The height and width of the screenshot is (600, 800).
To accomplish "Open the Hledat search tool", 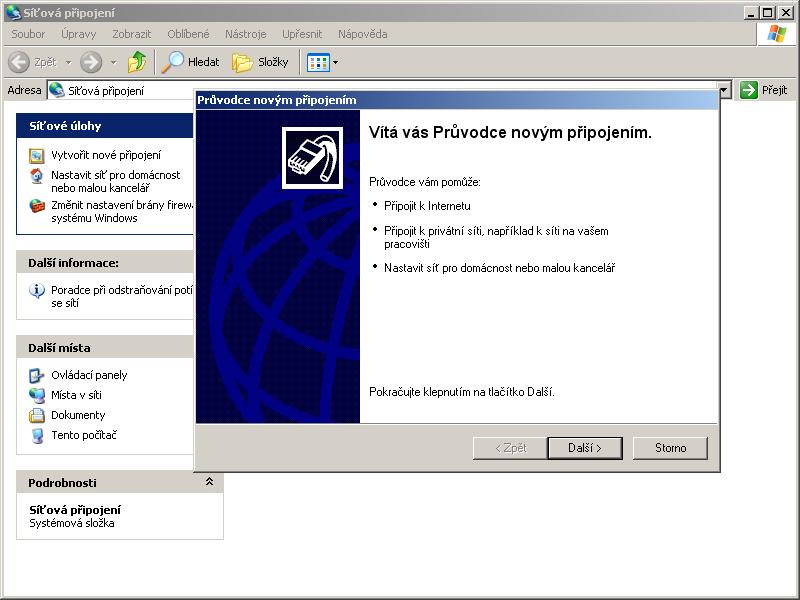I will [x=192, y=62].
